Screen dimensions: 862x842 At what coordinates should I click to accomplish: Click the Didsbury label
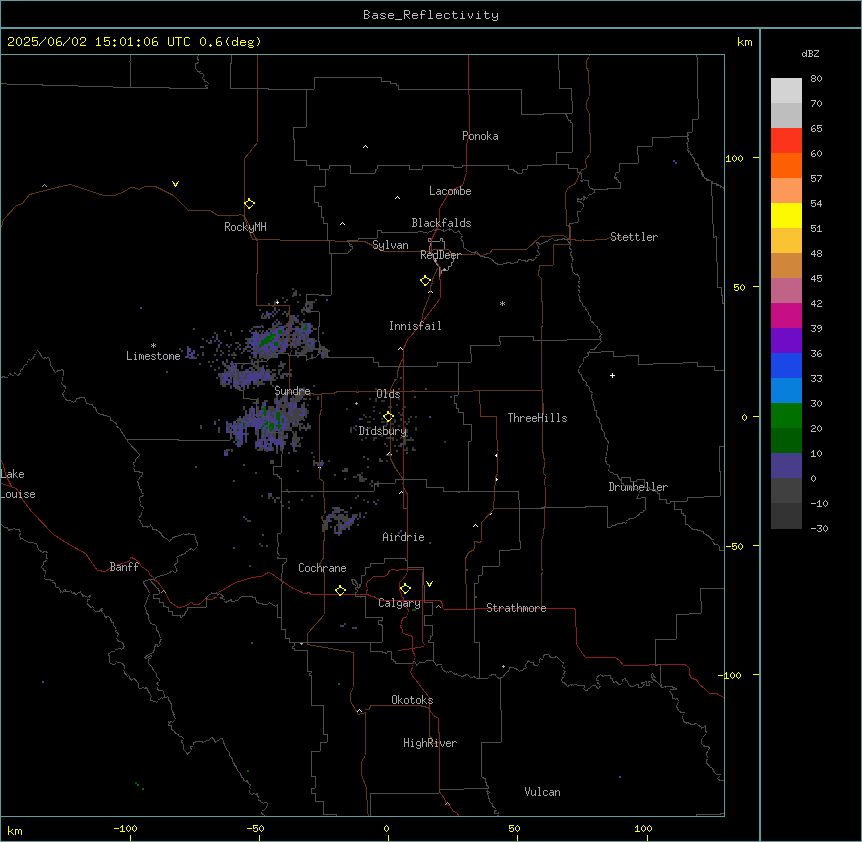pyautogui.click(x=383, y=431)
